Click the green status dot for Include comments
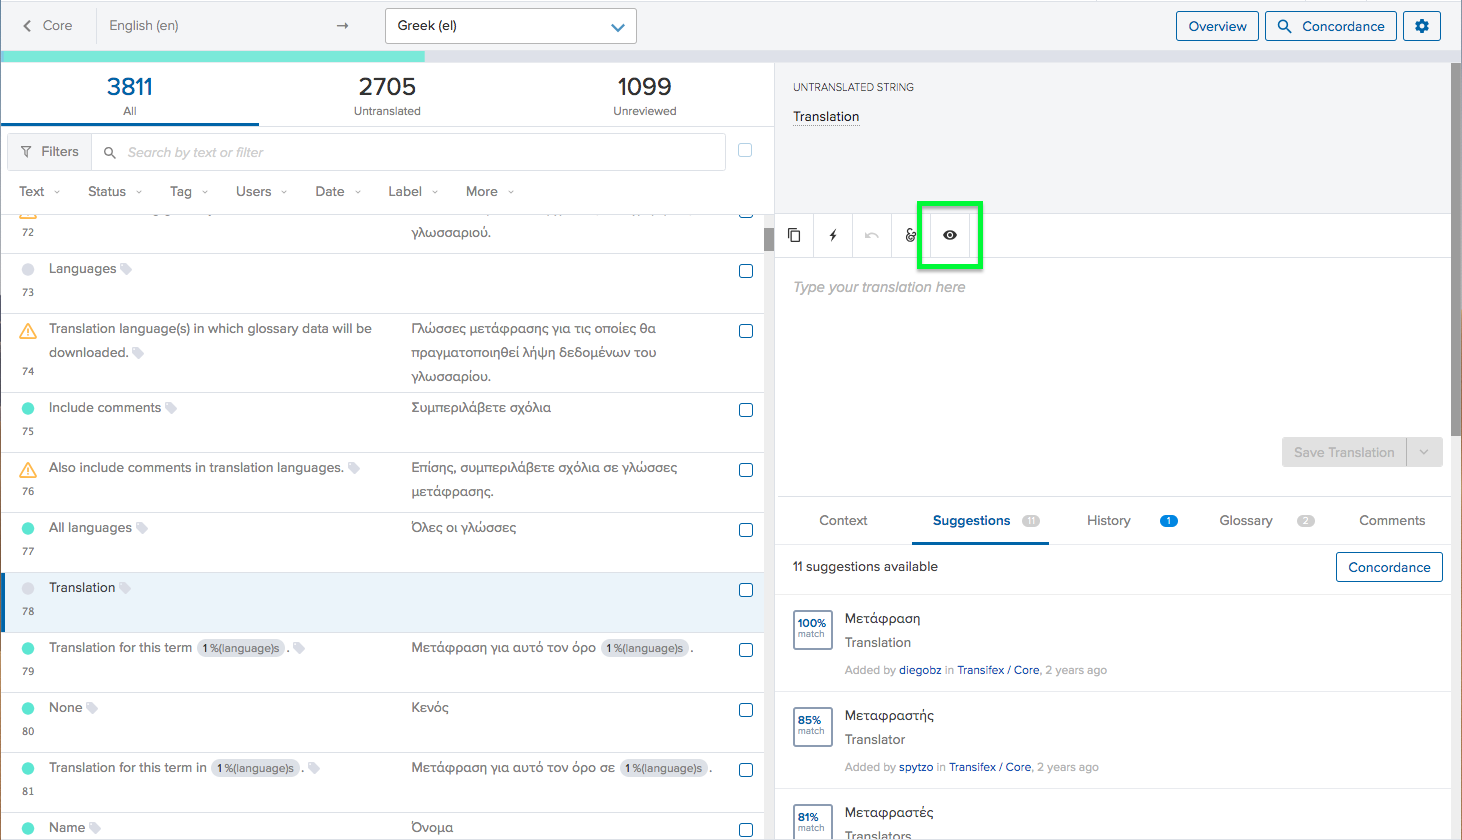 point(28,408)
